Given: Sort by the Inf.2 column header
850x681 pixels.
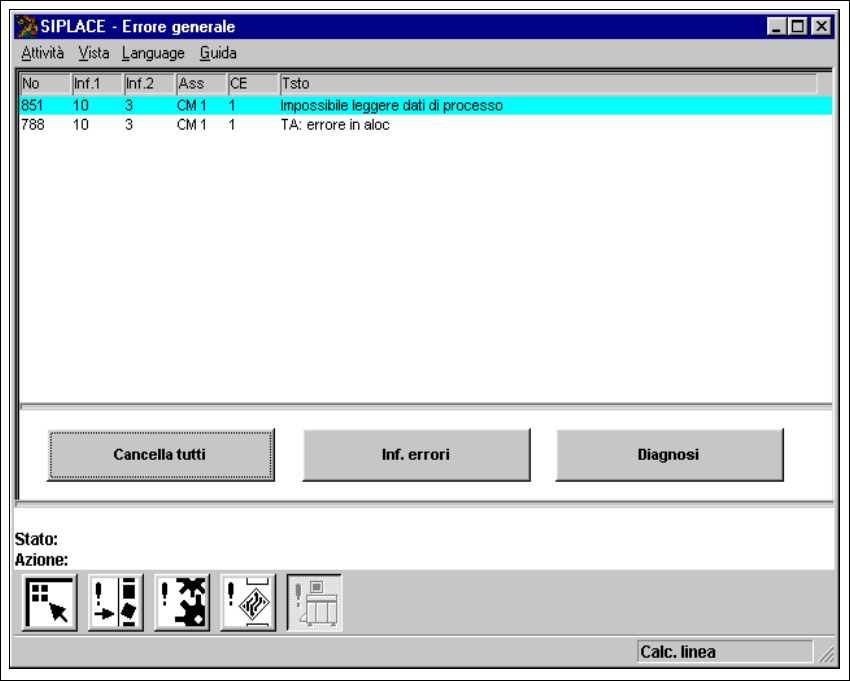Looking at the screenshot, I should pyautogui.click(x=150, y=83).
